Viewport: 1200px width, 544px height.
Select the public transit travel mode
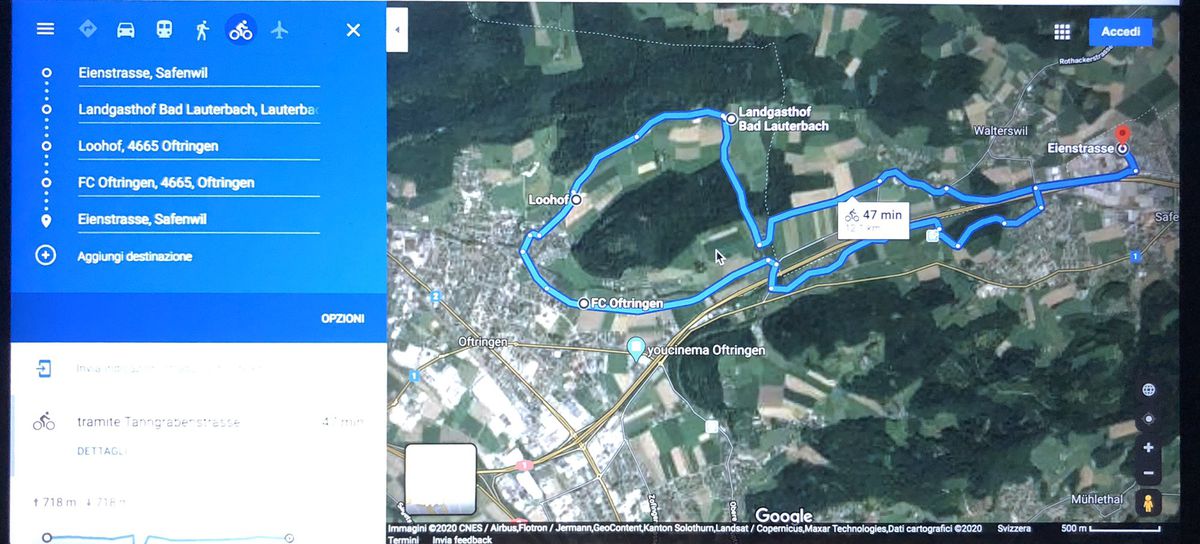[x=163, y=30]
